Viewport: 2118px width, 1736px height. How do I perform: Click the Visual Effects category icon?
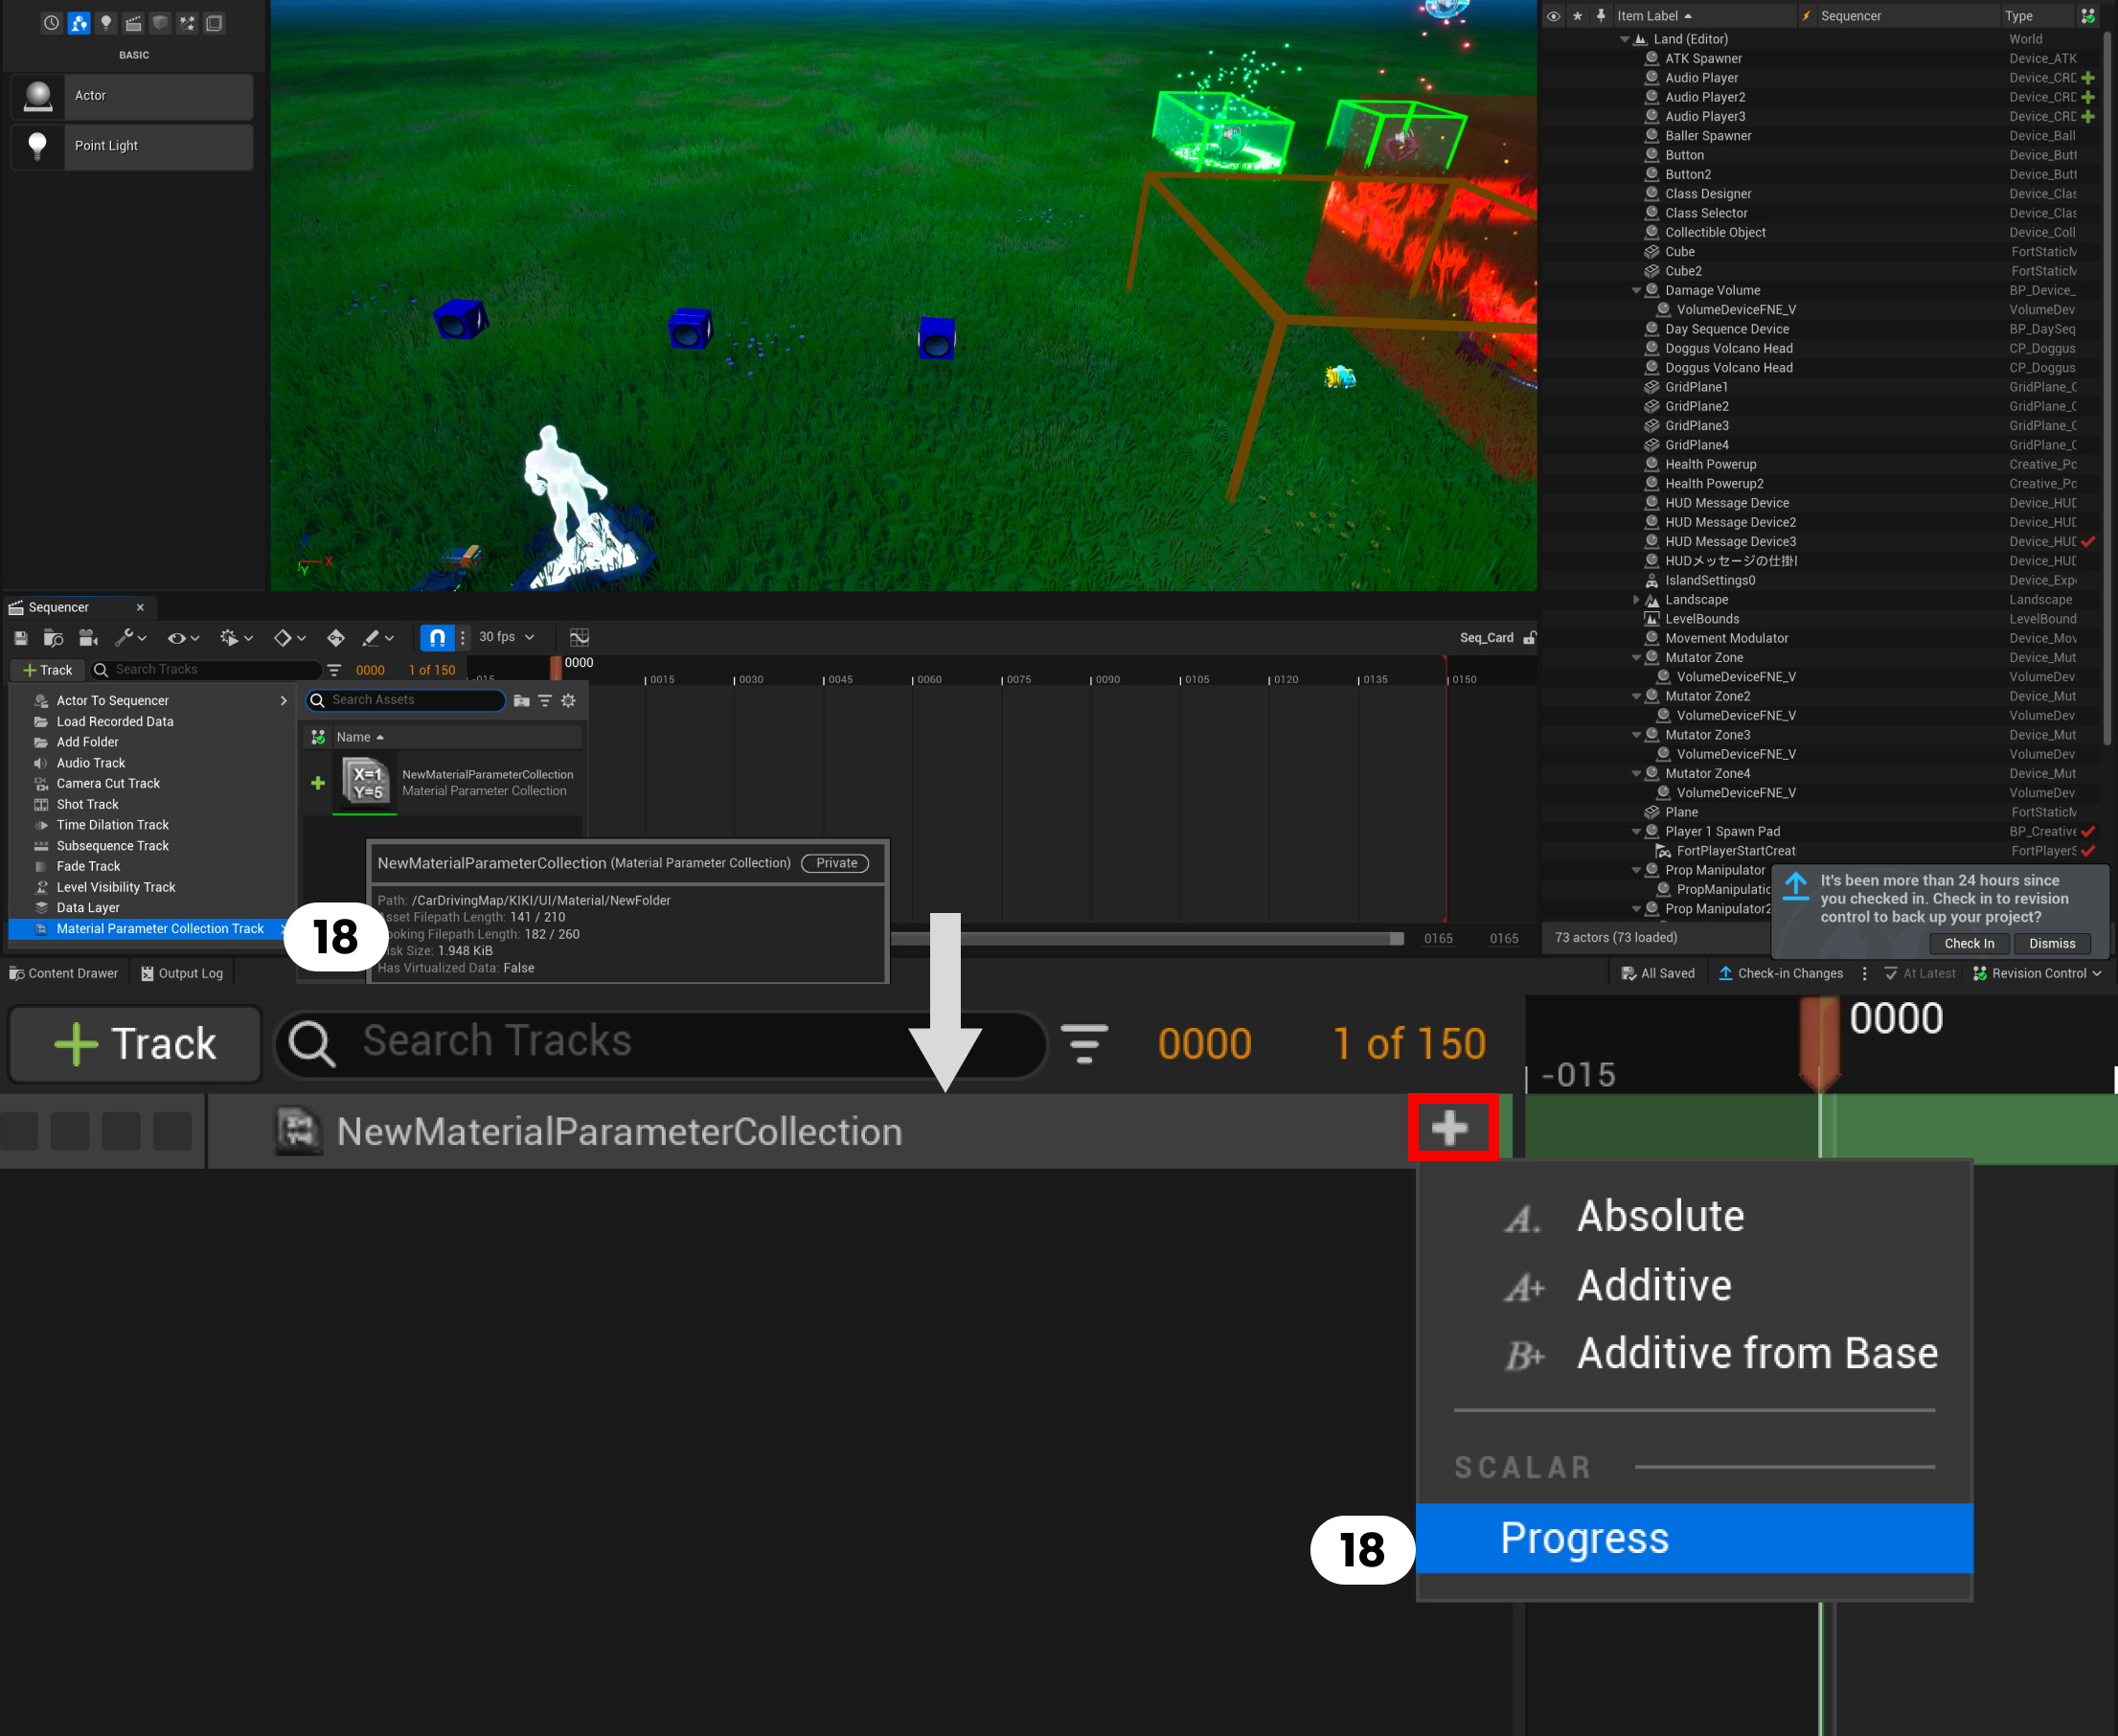187,23
